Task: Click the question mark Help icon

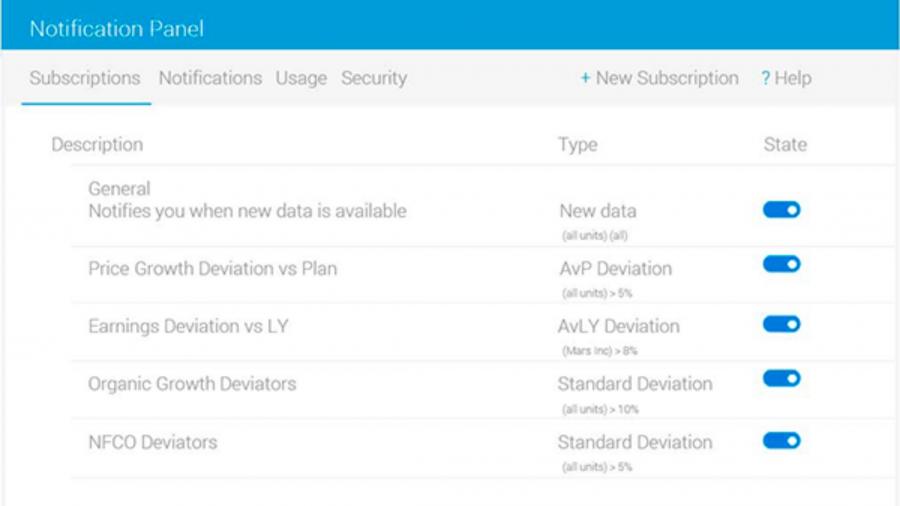Action: tap(766, 78)
